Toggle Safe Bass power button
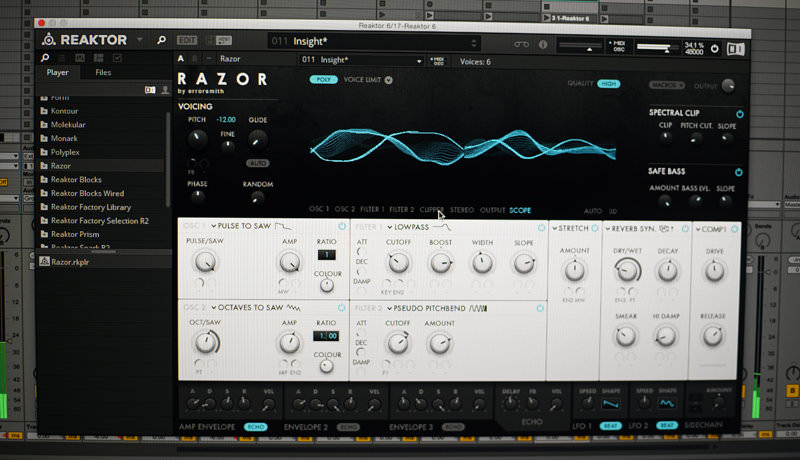 coord(738,172)
